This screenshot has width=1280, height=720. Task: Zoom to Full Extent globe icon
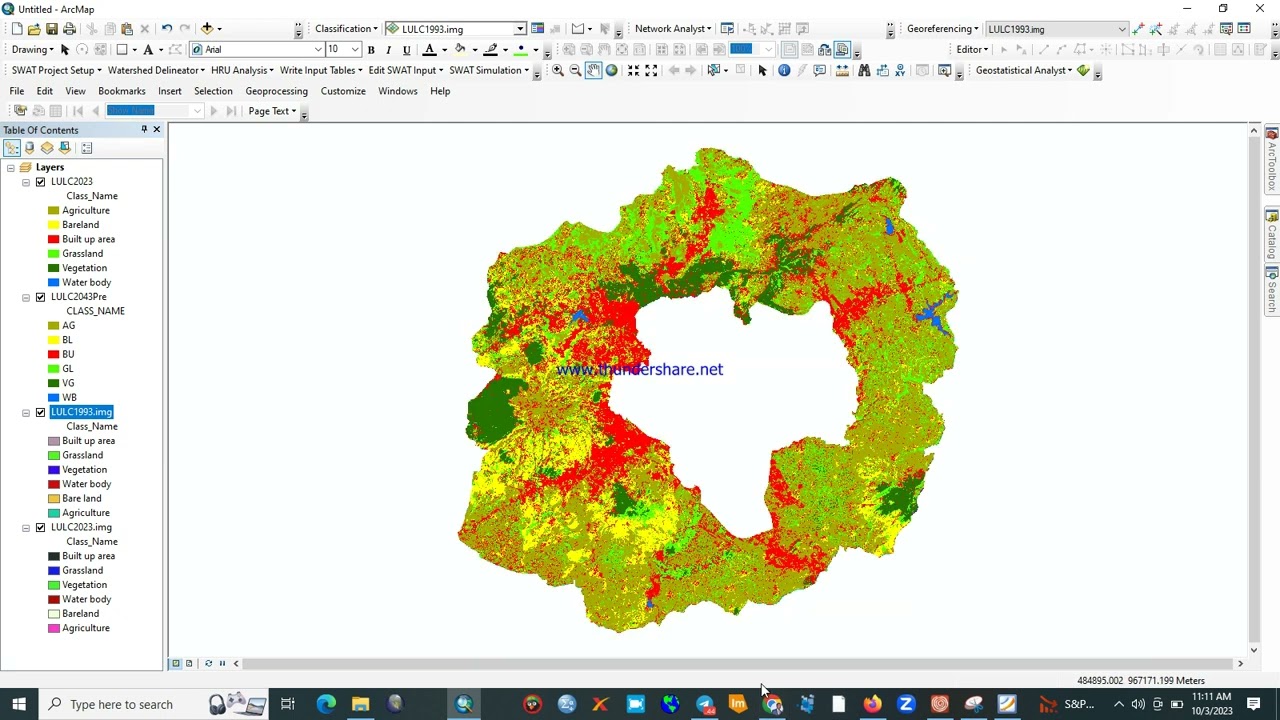611,70
